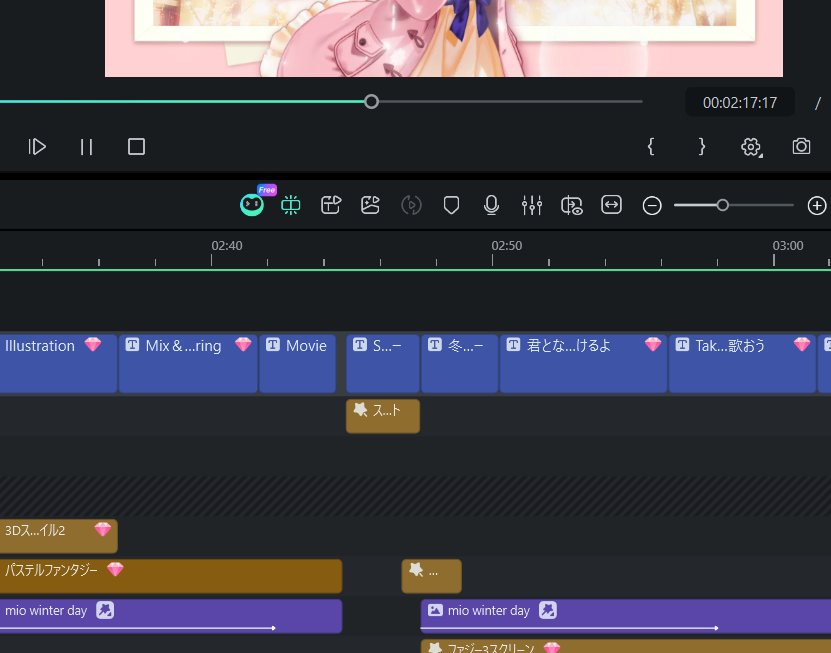Select the 君とな...けるよ title clip
Image resolution: width=831 pixels, height=653 pixels.
[584, 363]
